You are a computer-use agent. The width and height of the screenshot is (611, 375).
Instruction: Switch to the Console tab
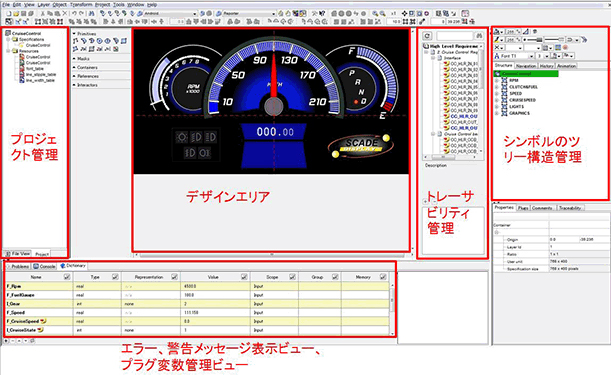click(x=44, y=266)
